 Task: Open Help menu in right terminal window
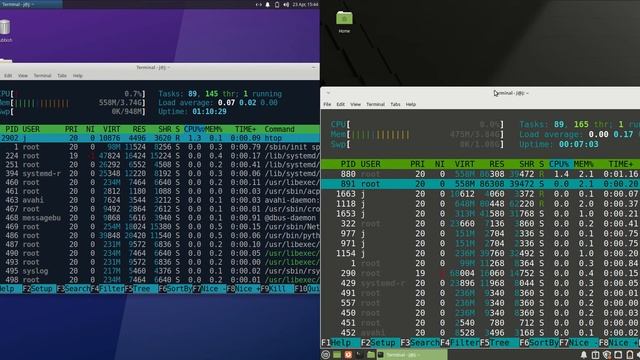click(x=411, y=104)
